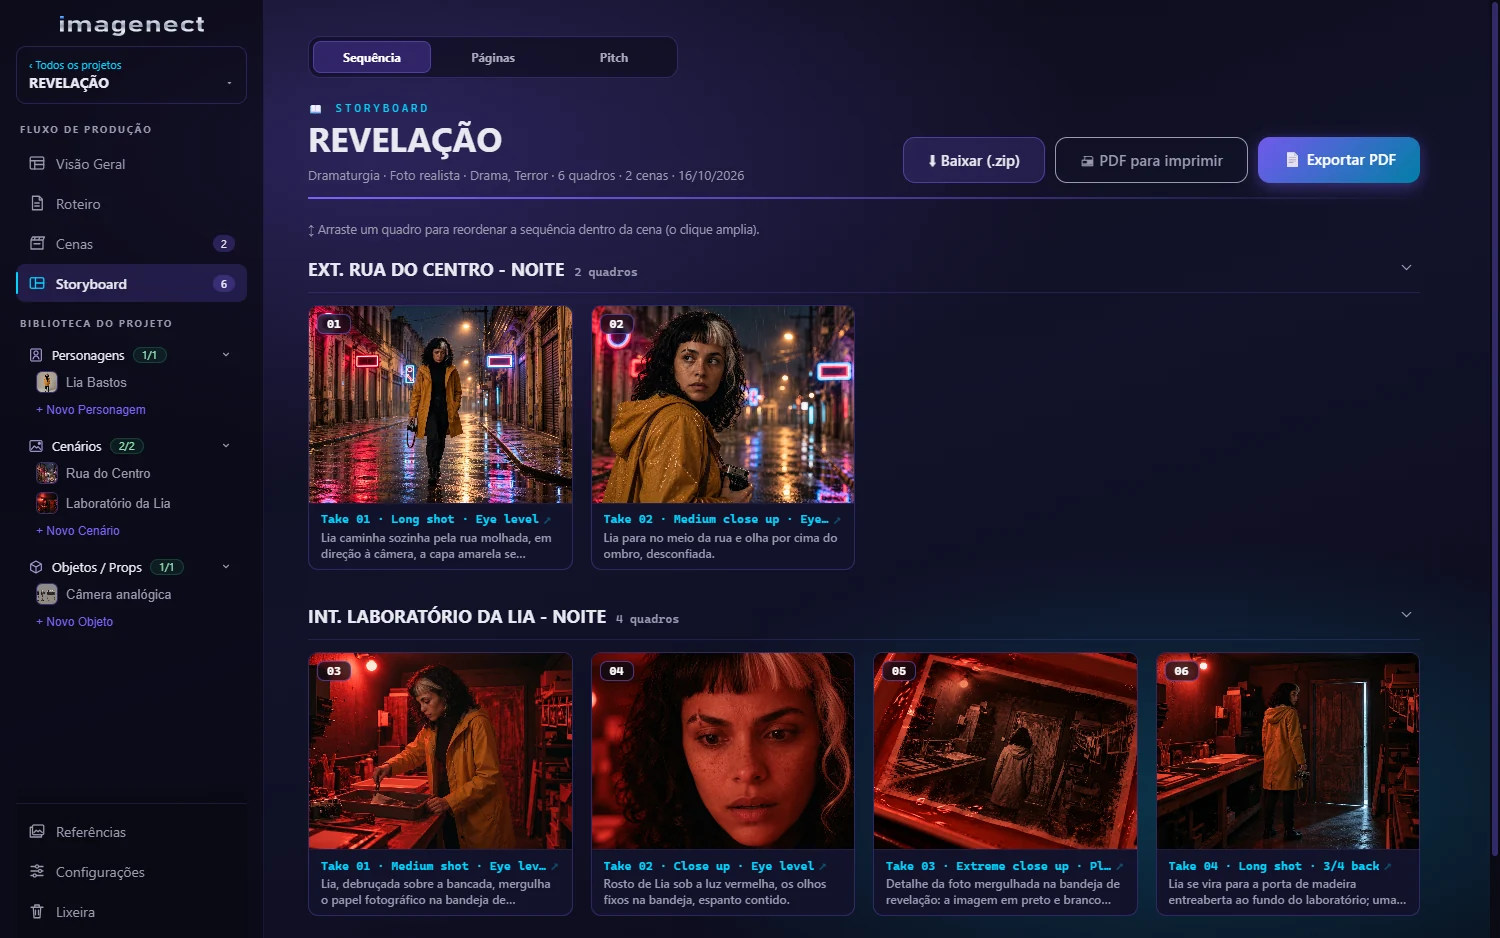Add prop with + Novo Objeto
The width and height of the screenshot is (1500, 938).
click(75, 622)
